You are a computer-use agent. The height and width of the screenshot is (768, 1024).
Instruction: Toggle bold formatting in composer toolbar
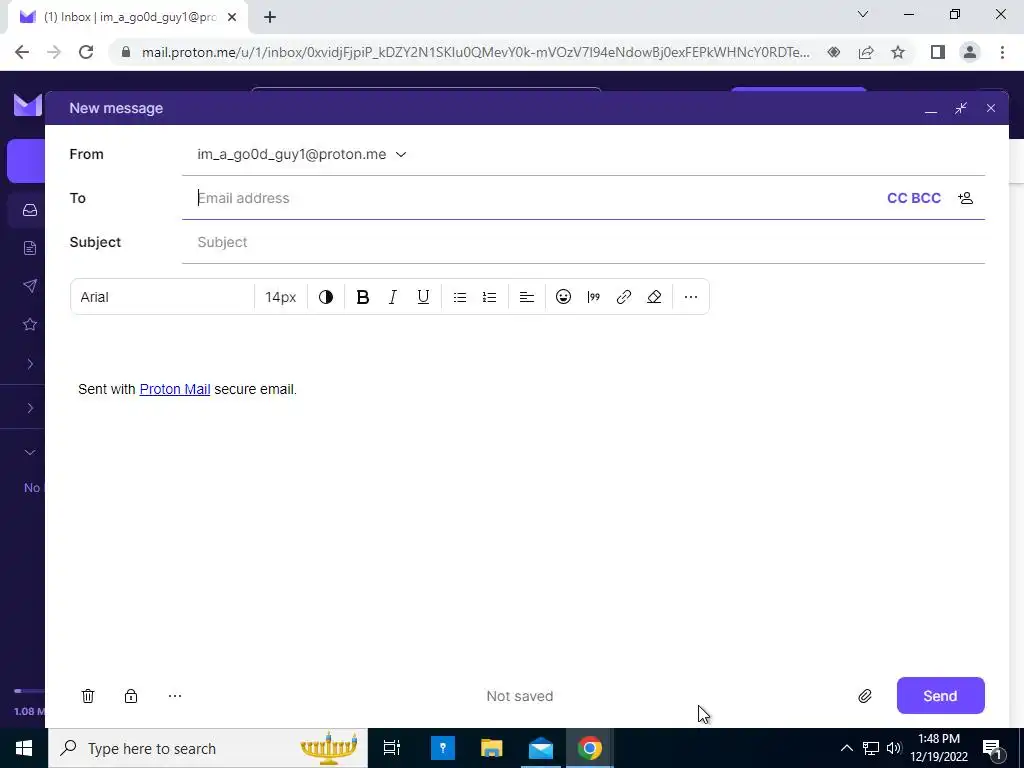(x=362, y=297)
